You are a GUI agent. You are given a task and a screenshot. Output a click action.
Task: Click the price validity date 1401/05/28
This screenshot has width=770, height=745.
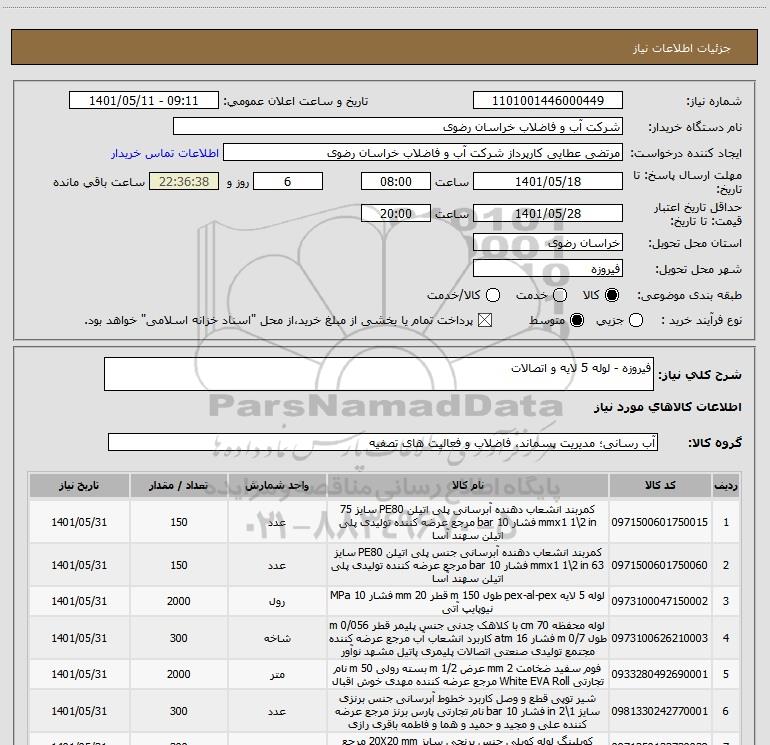click(548, 213)
